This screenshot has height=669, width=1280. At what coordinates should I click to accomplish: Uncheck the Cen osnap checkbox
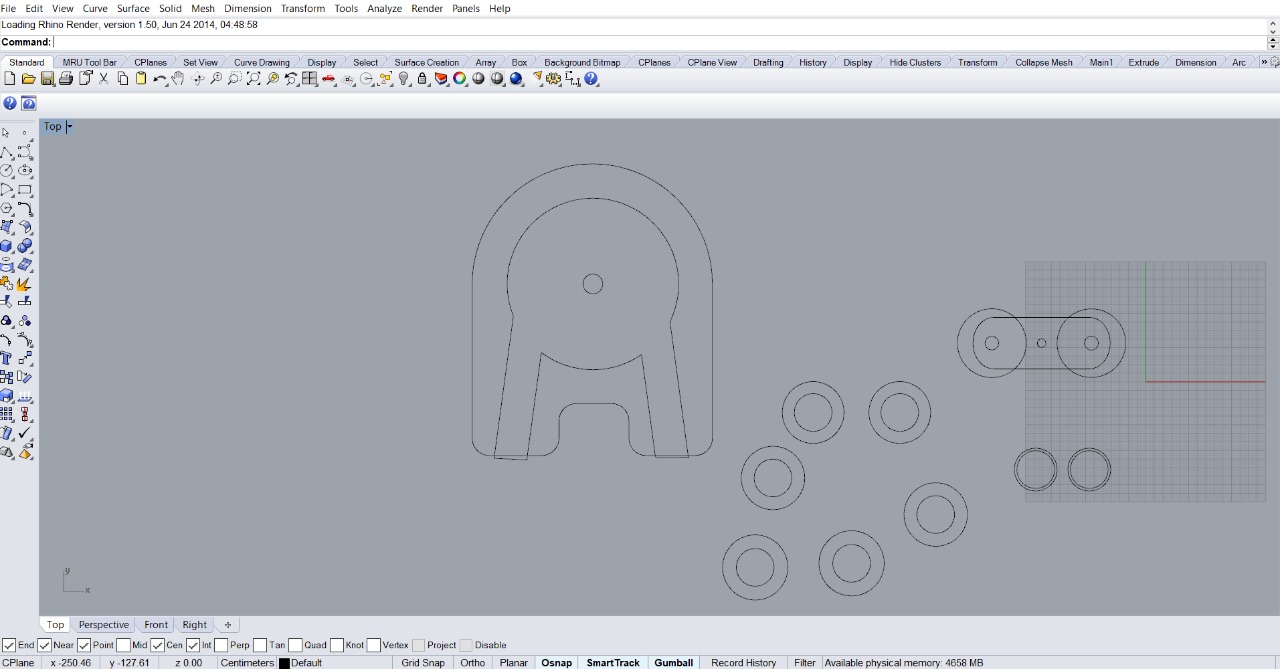pos(157,645)
